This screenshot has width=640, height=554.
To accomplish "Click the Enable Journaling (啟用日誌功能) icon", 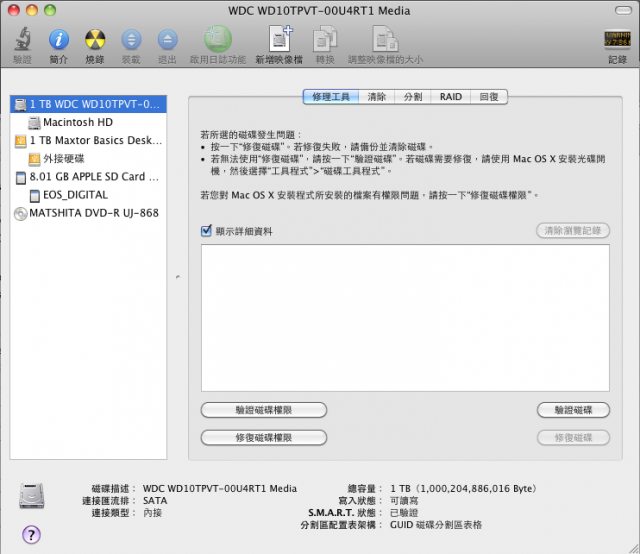I will 218,39.
